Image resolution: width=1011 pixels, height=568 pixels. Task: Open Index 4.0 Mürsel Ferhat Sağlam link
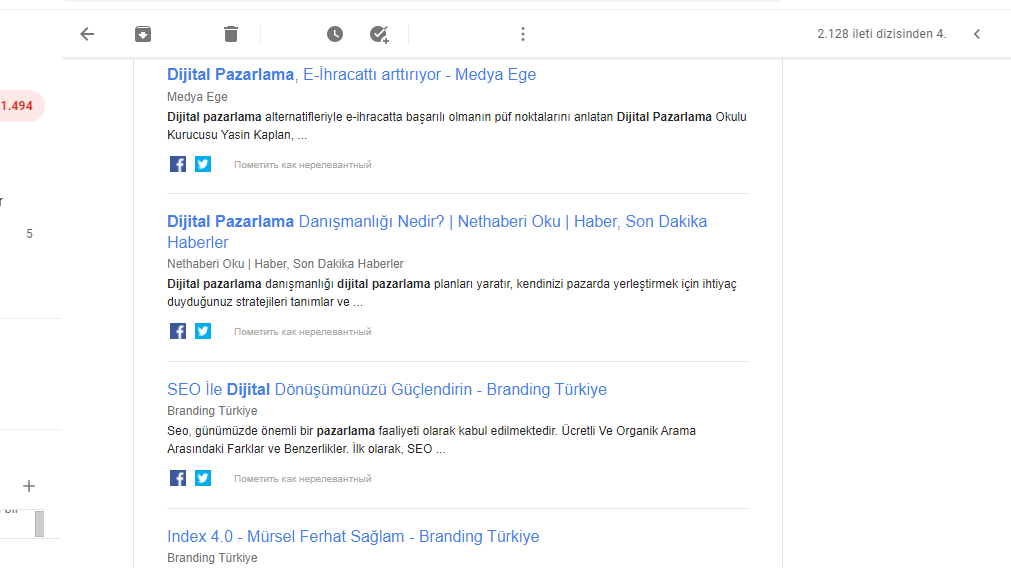(353, 536)
